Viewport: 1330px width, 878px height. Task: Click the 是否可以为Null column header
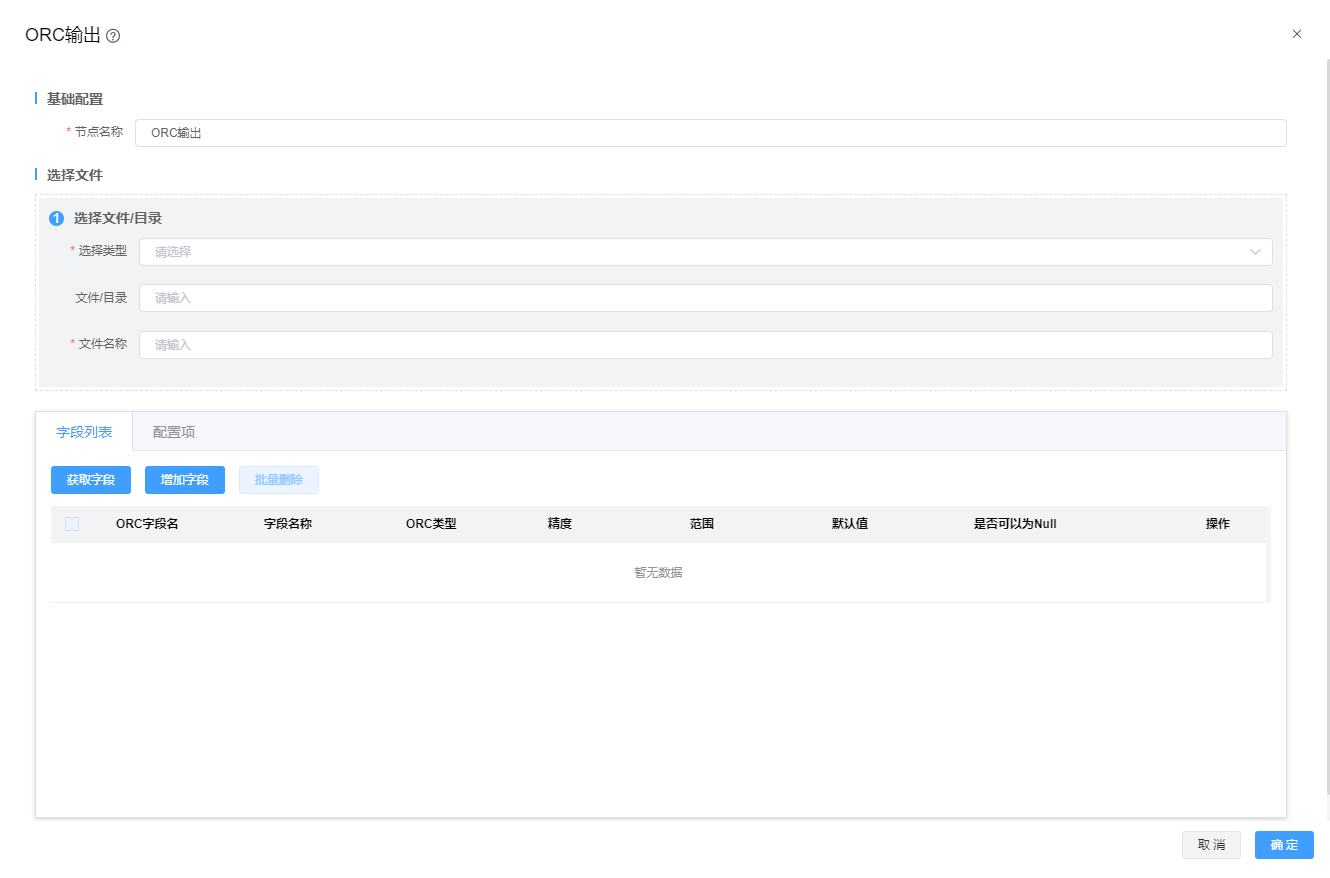pyautogui.click(x=1015, y=524)
